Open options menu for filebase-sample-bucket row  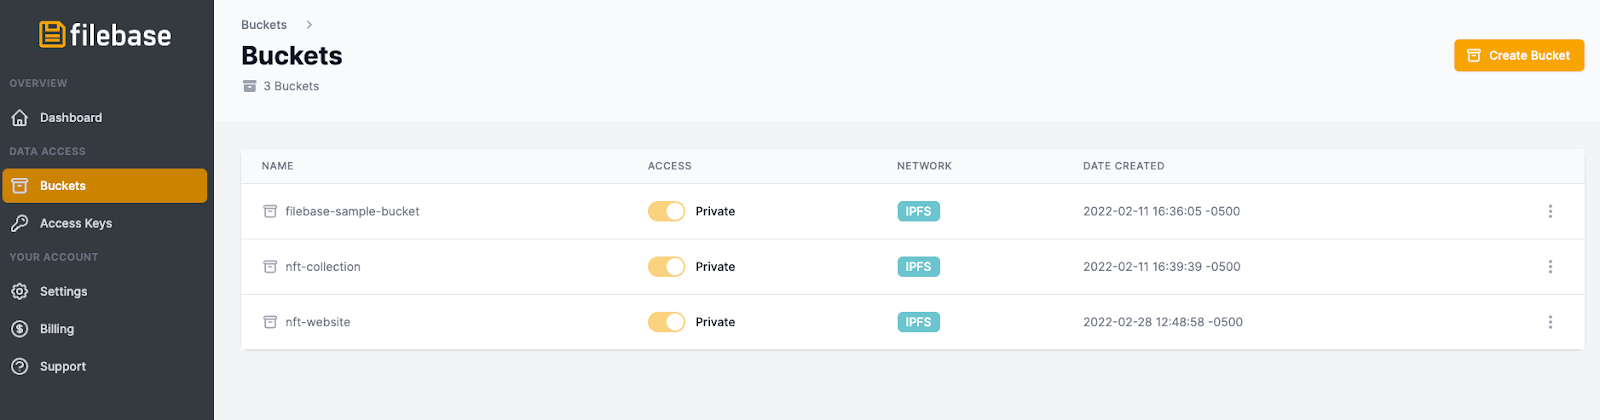coord(1550,212)
